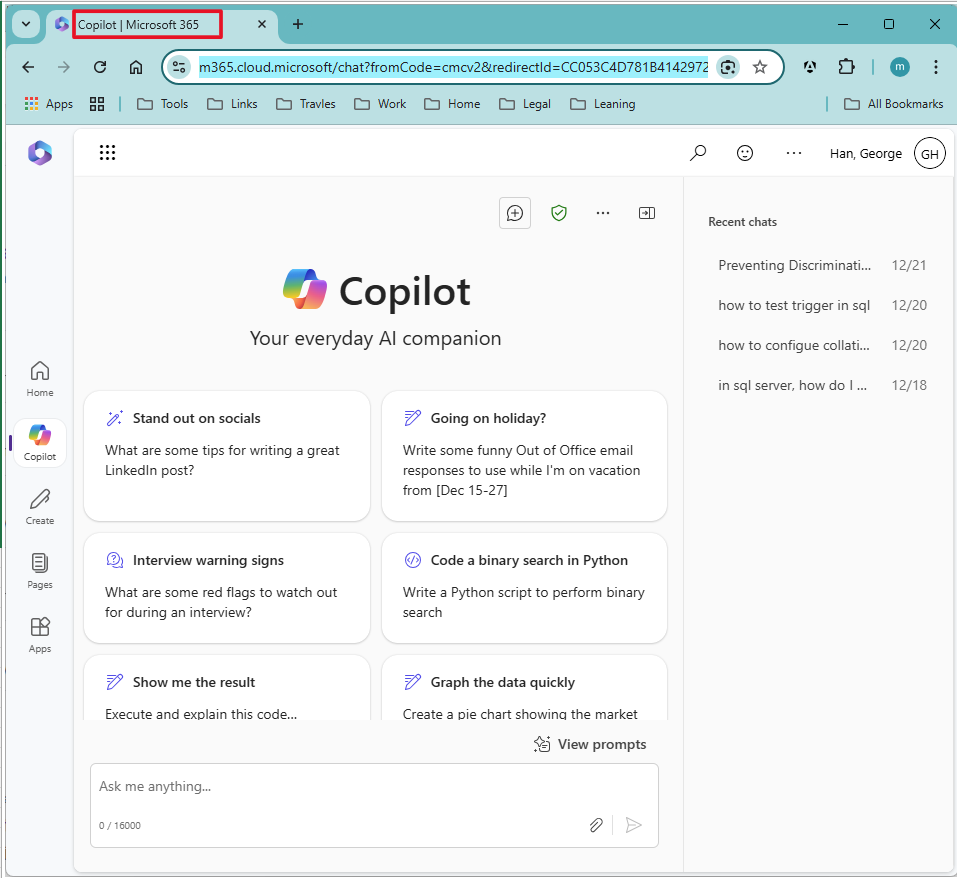The image size is (957, 878).
Task: Open the app launcher waffle icon
Action: click(107, 153)
